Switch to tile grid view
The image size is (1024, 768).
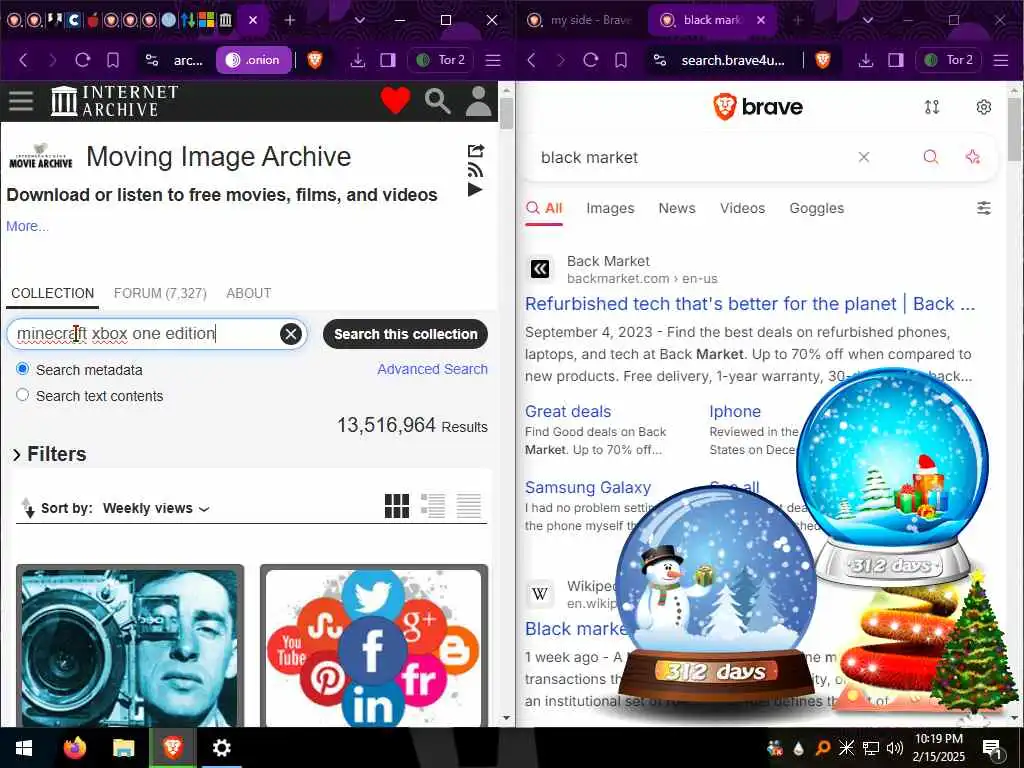396,505
